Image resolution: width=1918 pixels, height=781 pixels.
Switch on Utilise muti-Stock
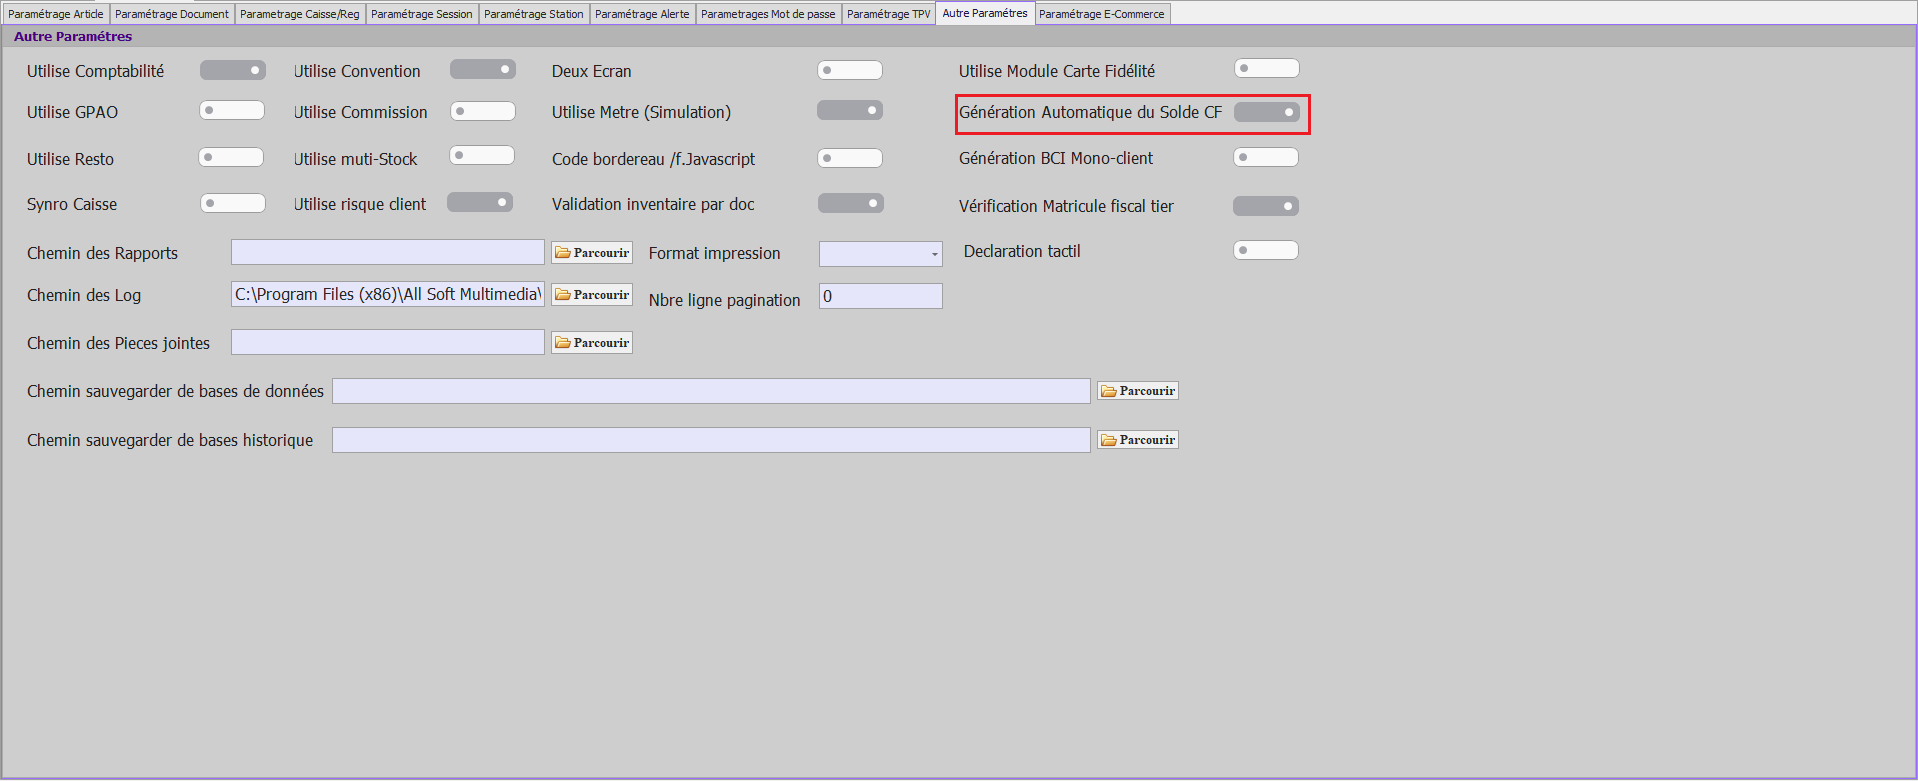[x=482, y=155]
